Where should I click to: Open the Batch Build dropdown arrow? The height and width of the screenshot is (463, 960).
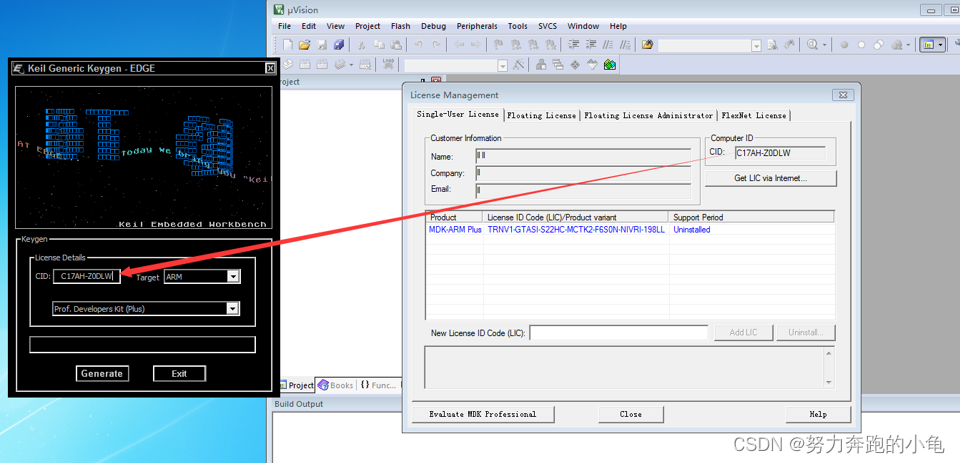(351, 64)
